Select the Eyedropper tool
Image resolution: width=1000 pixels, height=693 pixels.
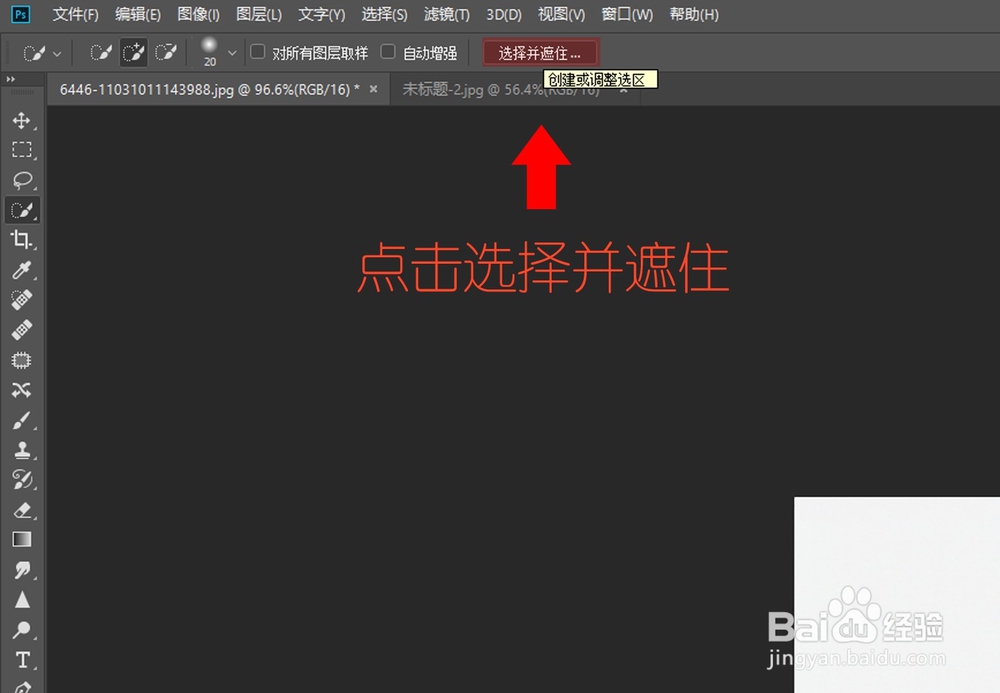click(x=22, y=270)
